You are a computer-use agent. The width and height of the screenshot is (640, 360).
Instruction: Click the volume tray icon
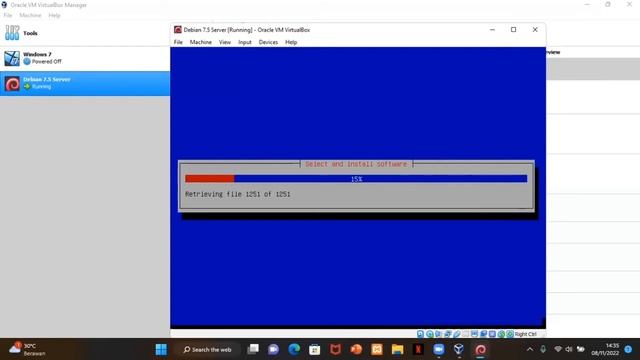point(569,349)
